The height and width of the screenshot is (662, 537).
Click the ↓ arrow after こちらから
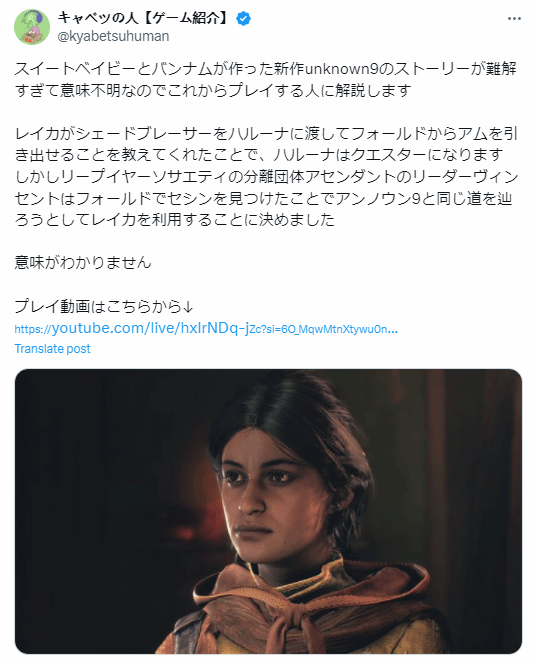[x=188, y=307]
